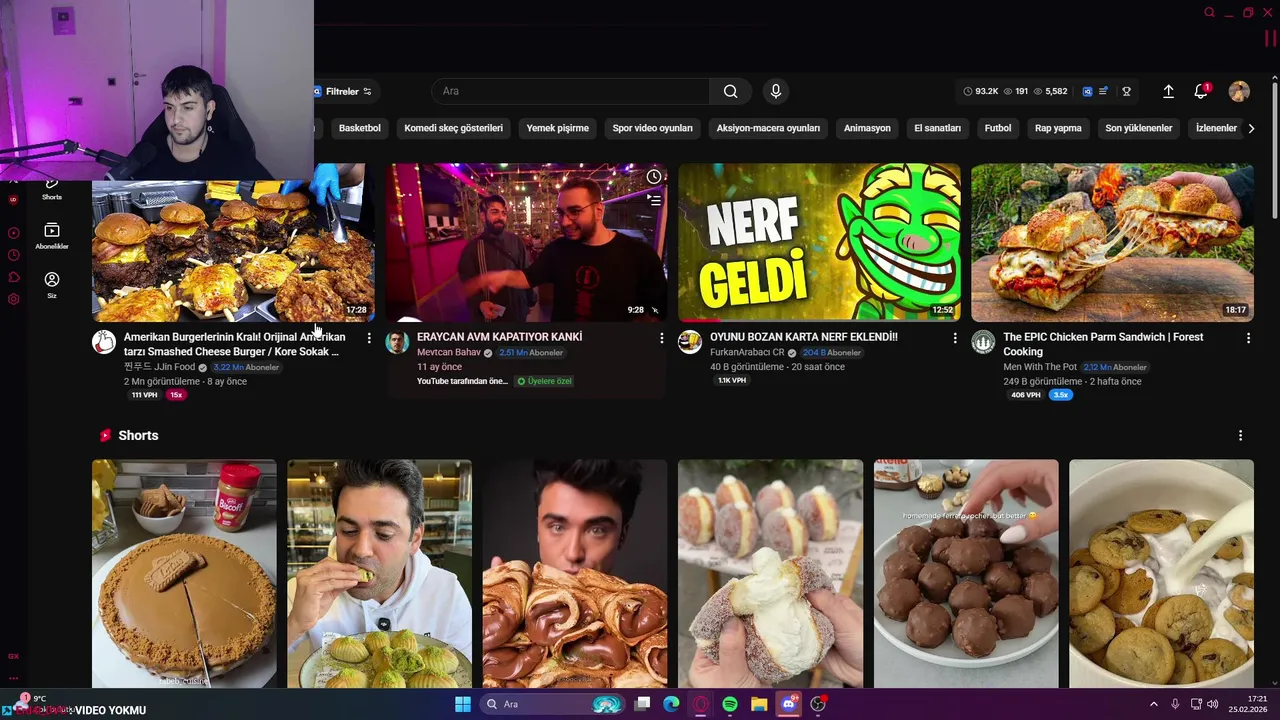This screenshot has height=720, width=1280.
Task: Open options menu for EPIC Chicken Parm video
Action: click(1247, 338)
